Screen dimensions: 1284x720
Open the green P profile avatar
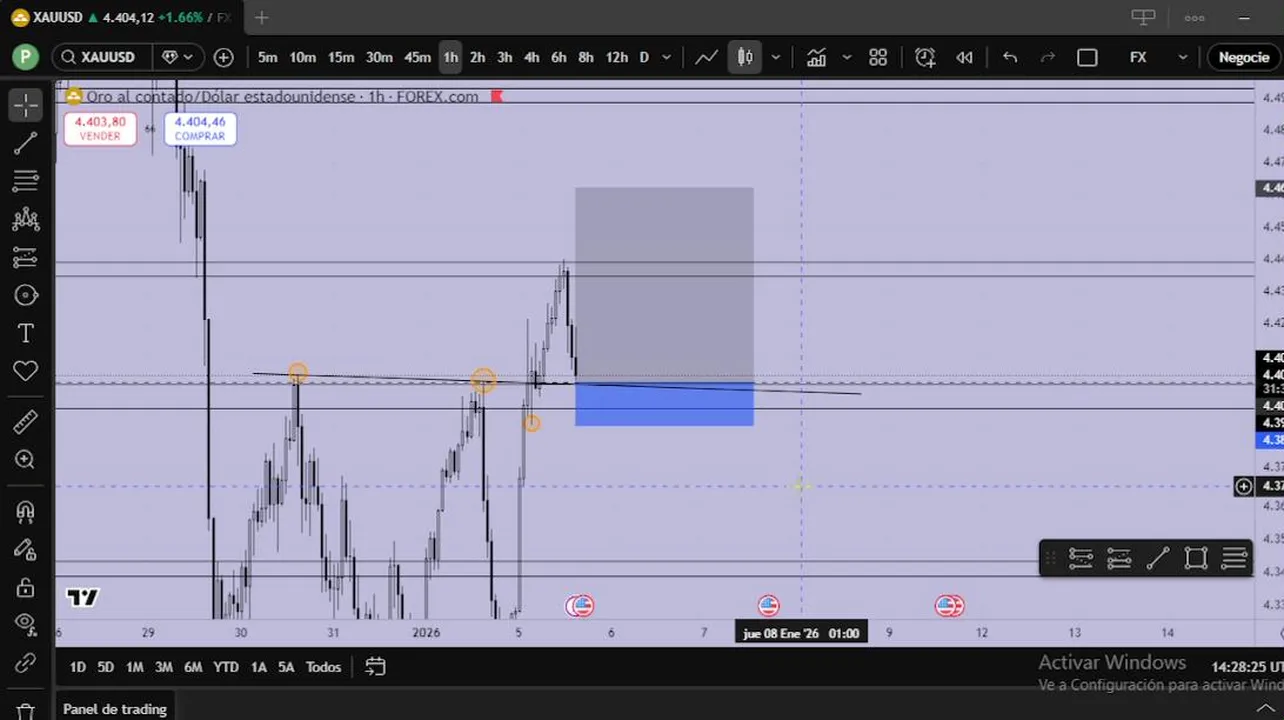tap(25, 57)
